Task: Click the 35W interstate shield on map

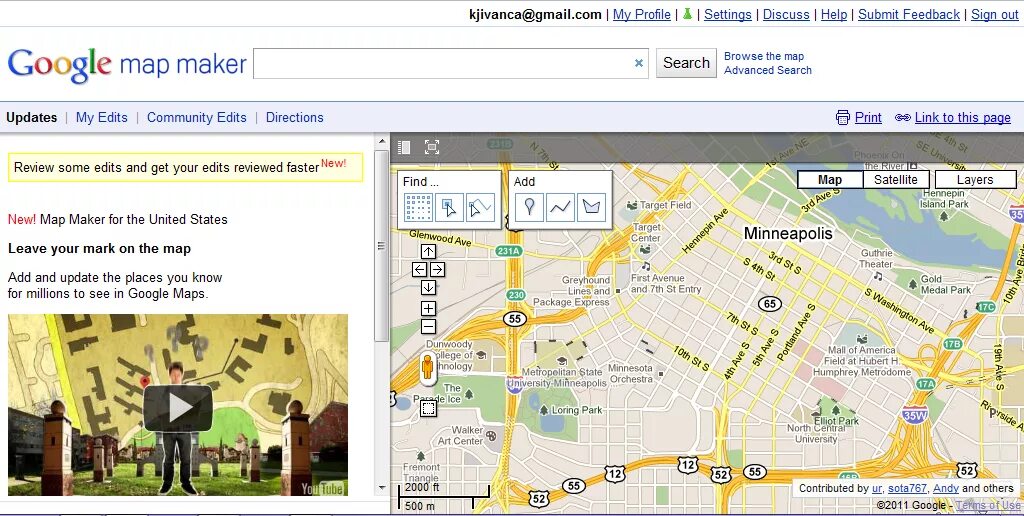Action: coord(915,415)
